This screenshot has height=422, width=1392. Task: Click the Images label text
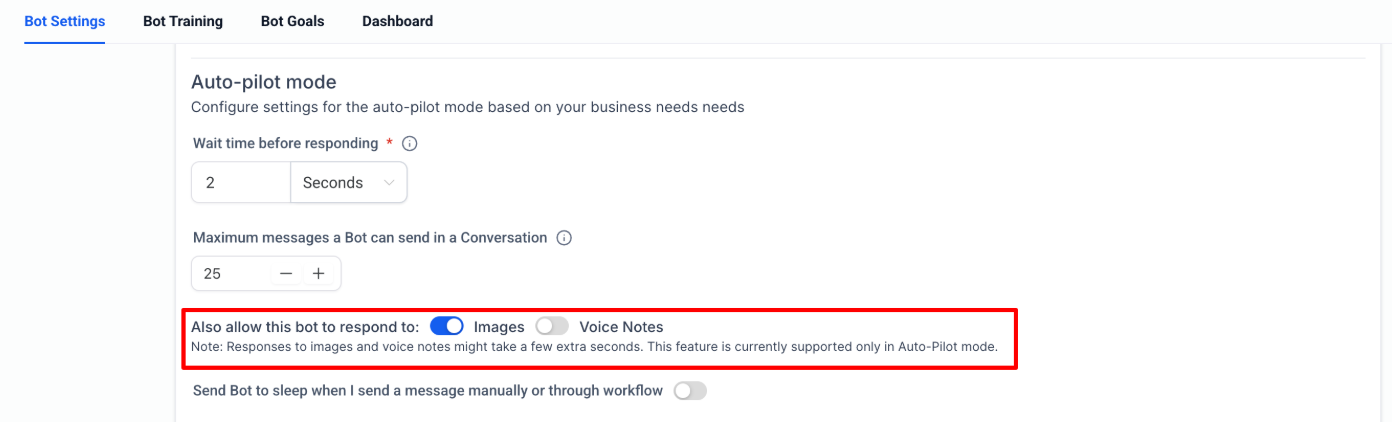[x=499, y=327]
